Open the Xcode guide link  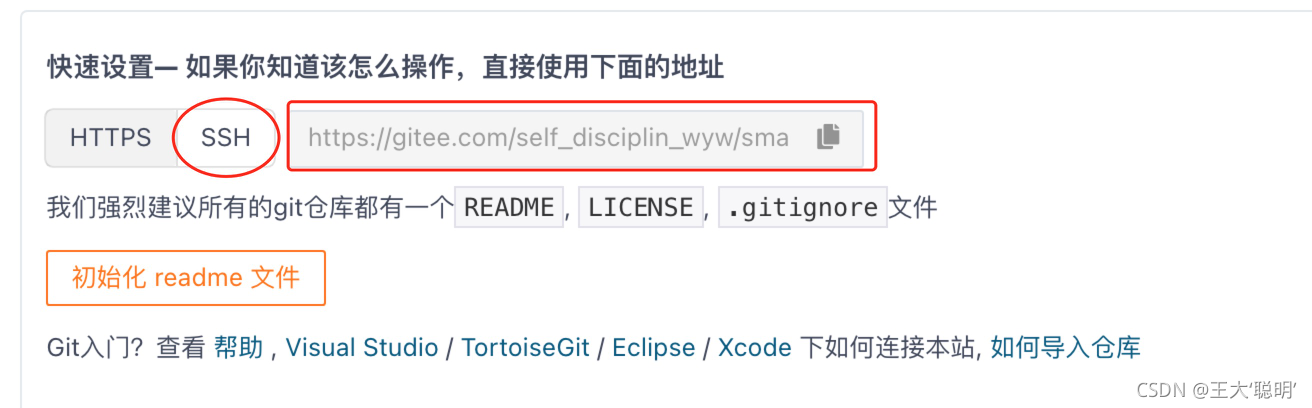point(755,348)
